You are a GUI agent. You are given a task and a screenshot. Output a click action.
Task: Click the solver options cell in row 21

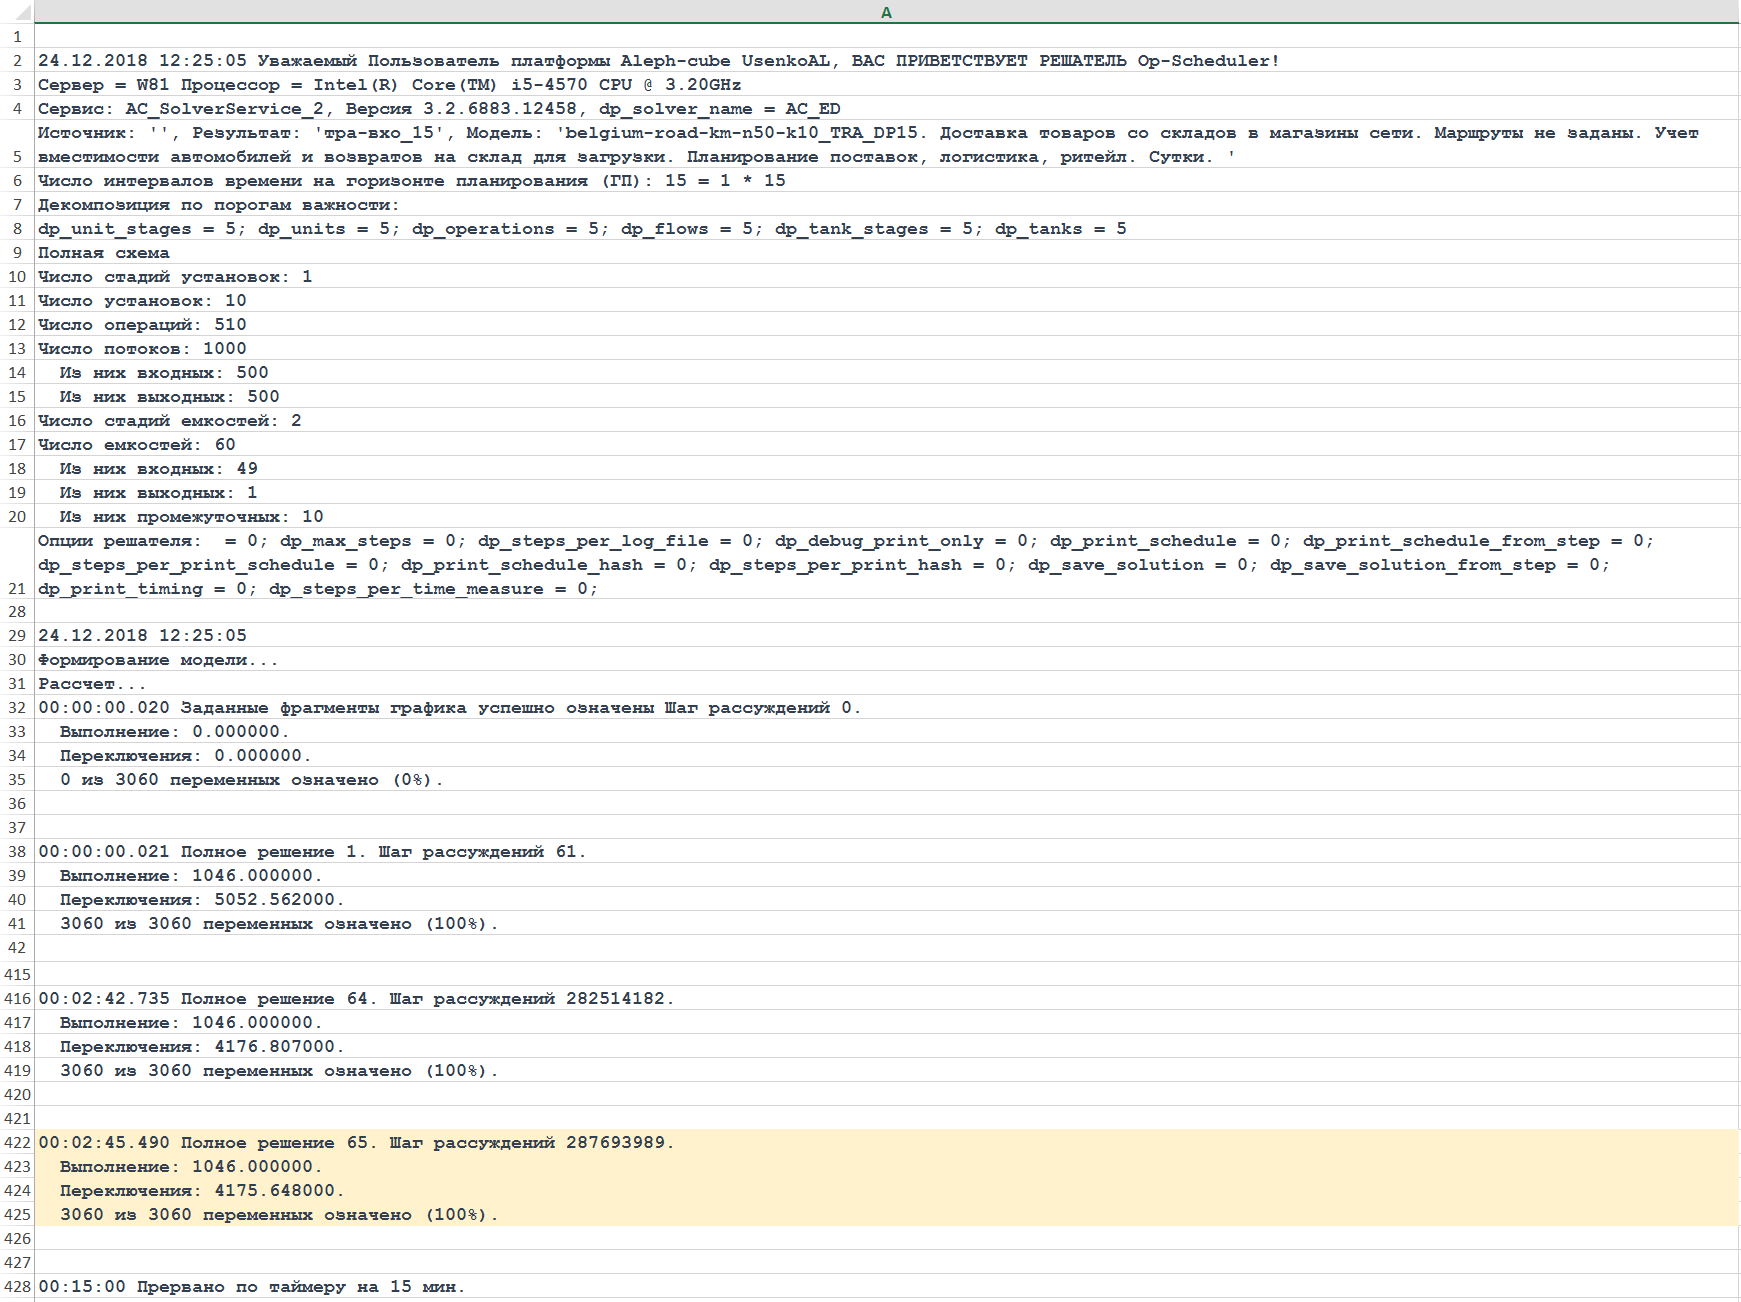tap(845, 565)
